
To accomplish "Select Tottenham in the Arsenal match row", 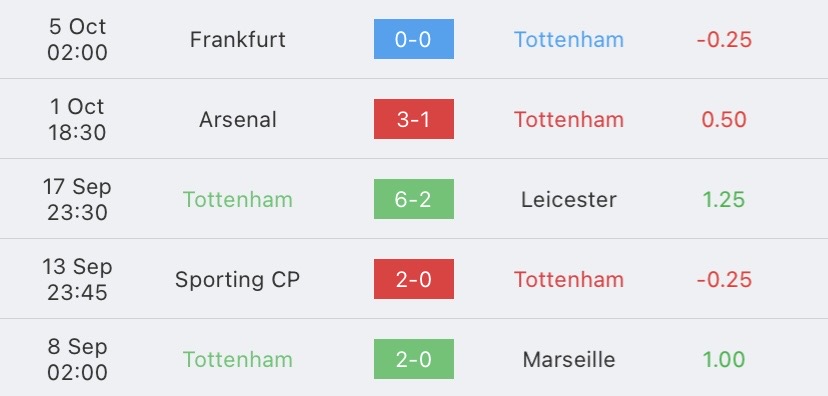I will click(569, 120).
